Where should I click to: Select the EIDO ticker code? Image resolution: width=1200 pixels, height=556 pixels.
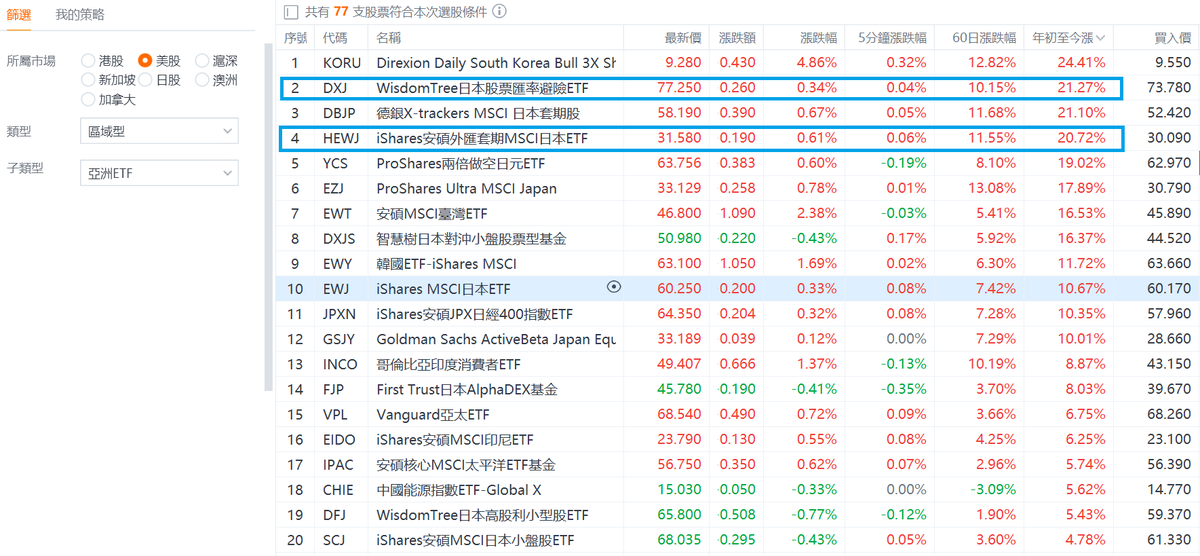340,439
